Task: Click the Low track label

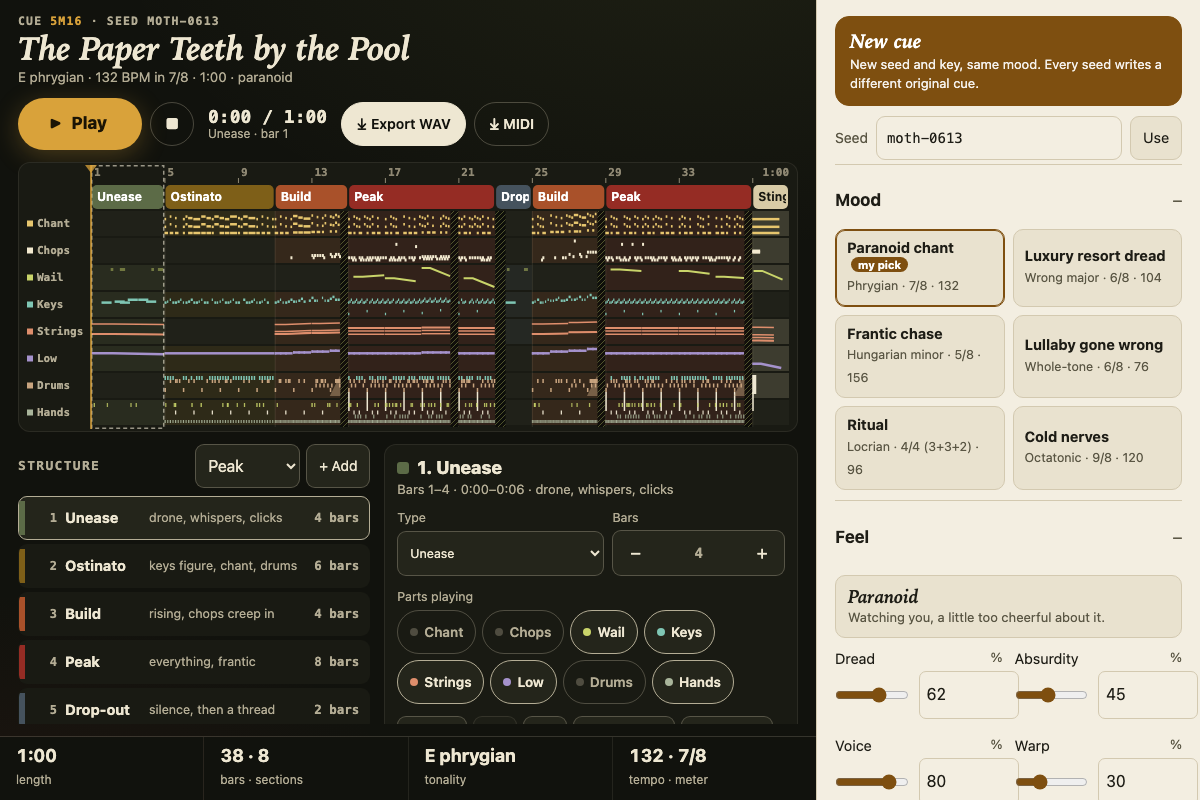Action: coord(46,358)
